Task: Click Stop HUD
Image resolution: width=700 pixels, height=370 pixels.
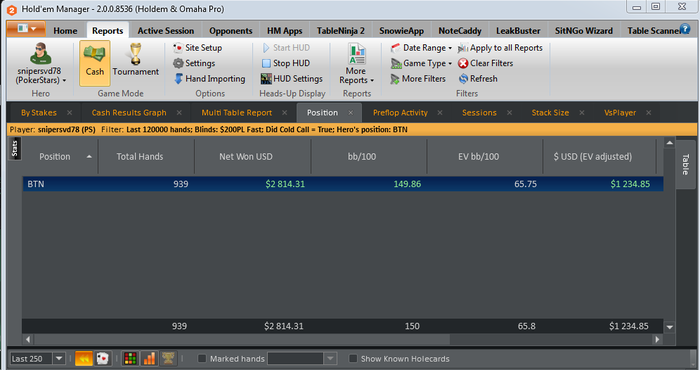Action: point(286,63)
